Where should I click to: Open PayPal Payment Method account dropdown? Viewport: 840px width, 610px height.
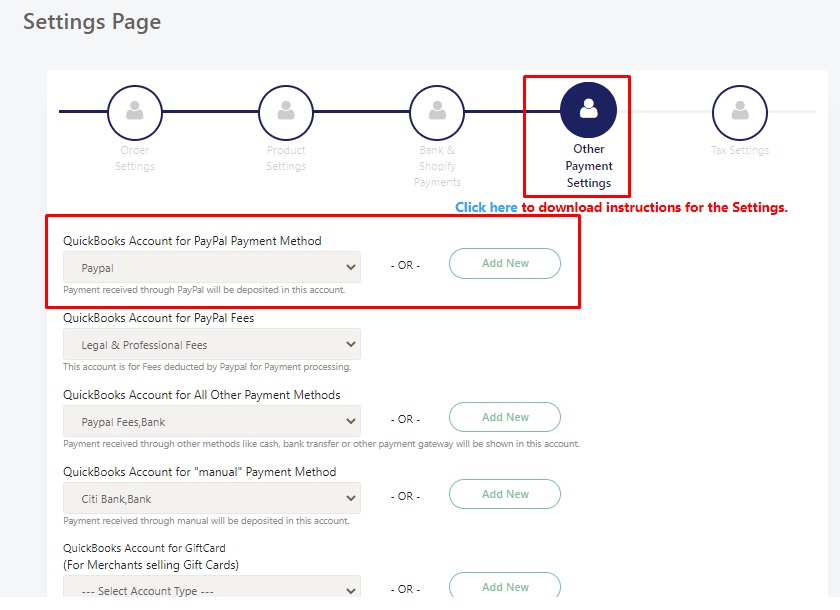(212, 267)
